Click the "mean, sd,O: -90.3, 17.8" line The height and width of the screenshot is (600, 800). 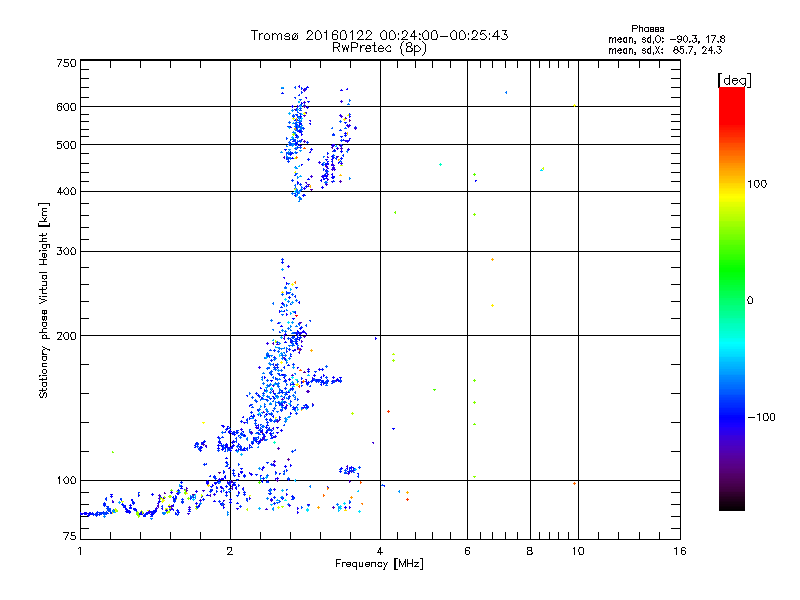point(666,39)
